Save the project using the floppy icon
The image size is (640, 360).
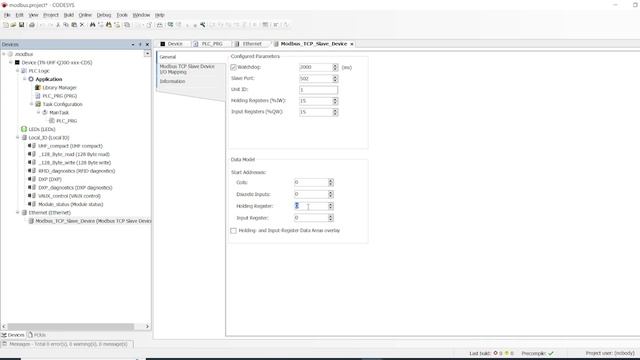click(22, 25)
